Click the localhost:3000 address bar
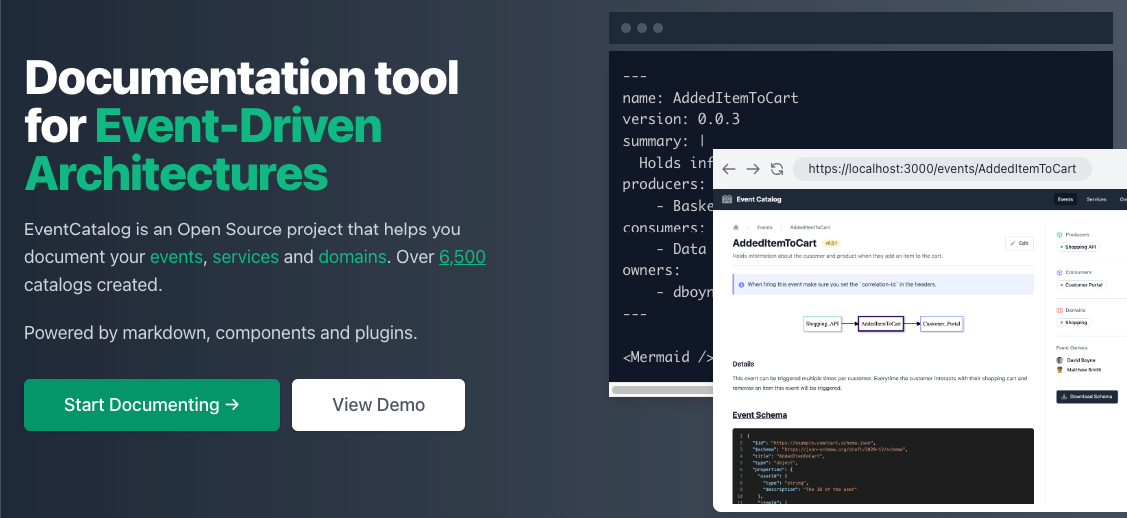Viewport: 1127px width, 518px height. [x=942, y=169]
